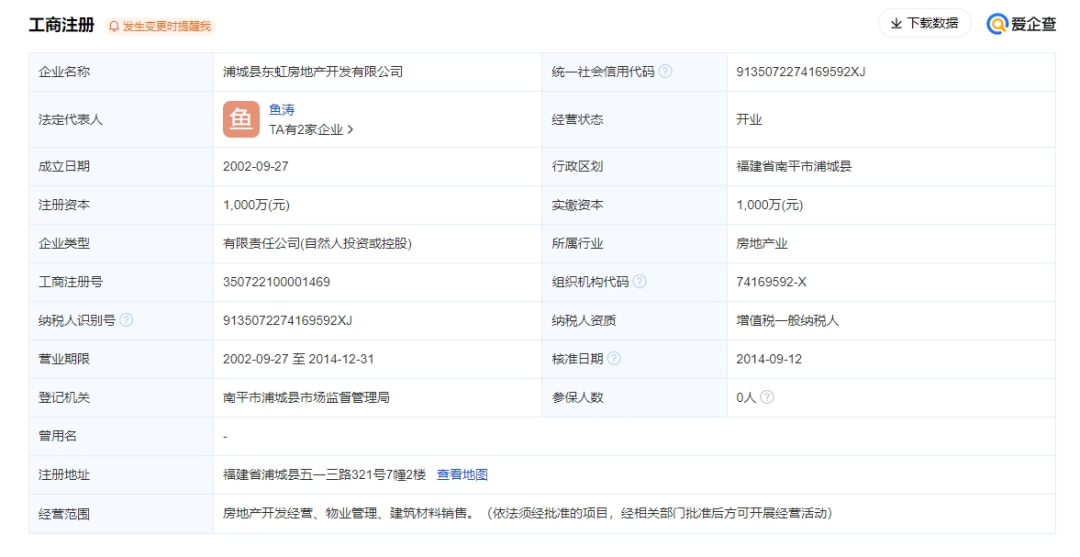The image size is (1080, 557).
Task: Select registration number 350722100001469
Action: click(x=276, y=282)
